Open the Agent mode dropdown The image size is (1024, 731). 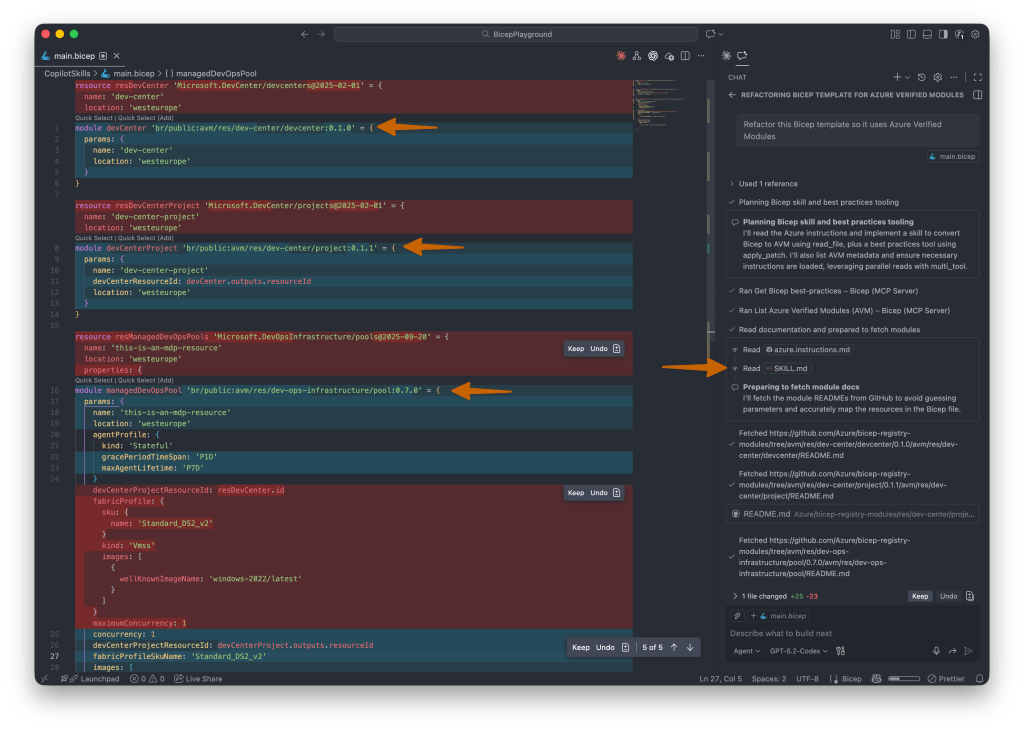(745, 650)
